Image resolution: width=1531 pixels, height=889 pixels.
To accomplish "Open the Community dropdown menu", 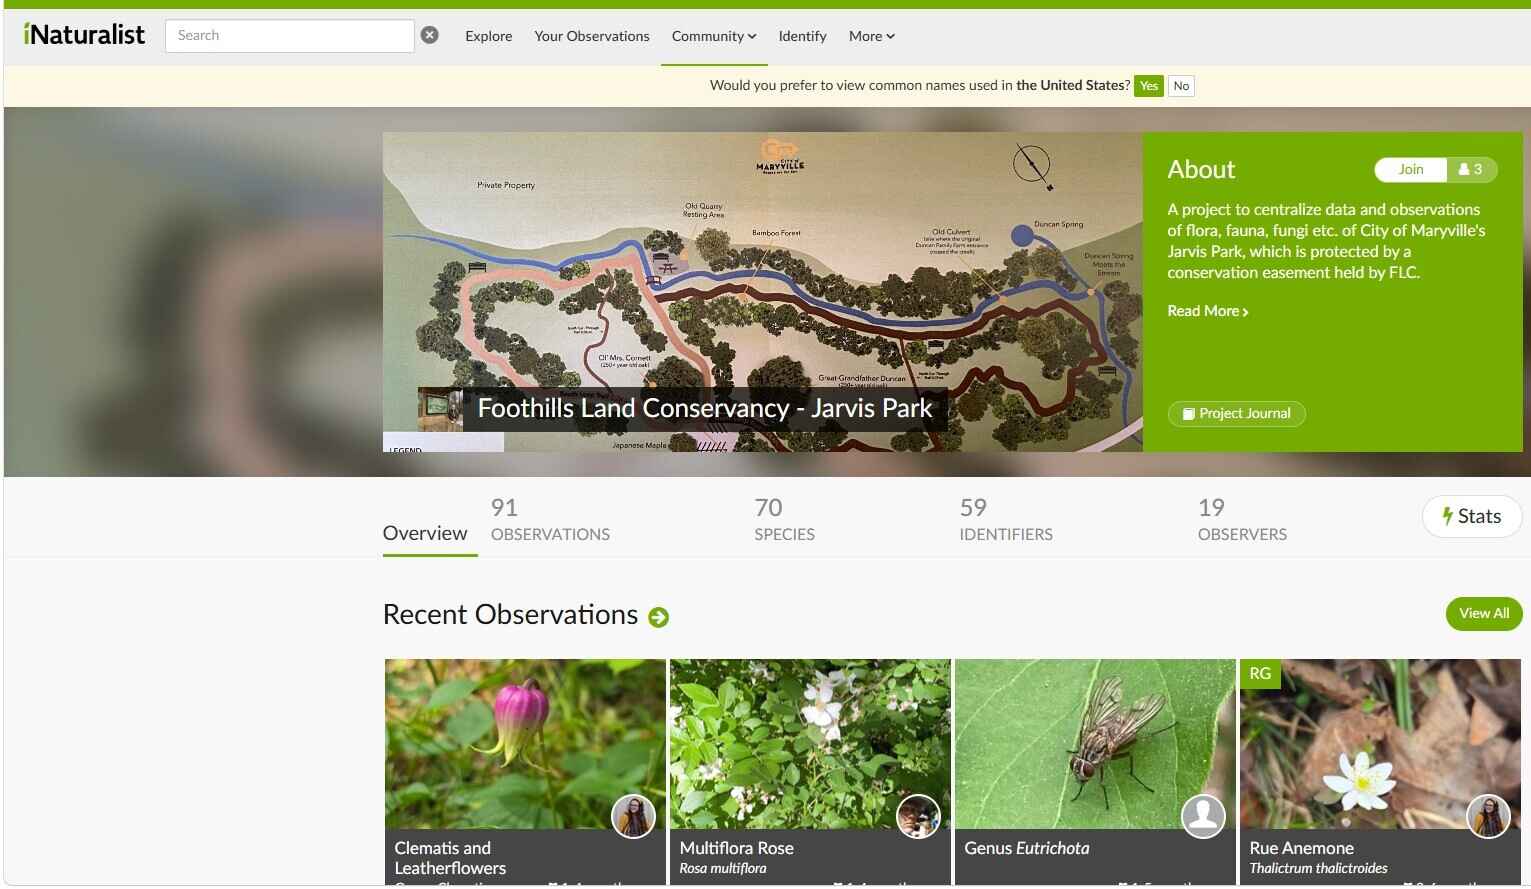I will coord(714,36).
